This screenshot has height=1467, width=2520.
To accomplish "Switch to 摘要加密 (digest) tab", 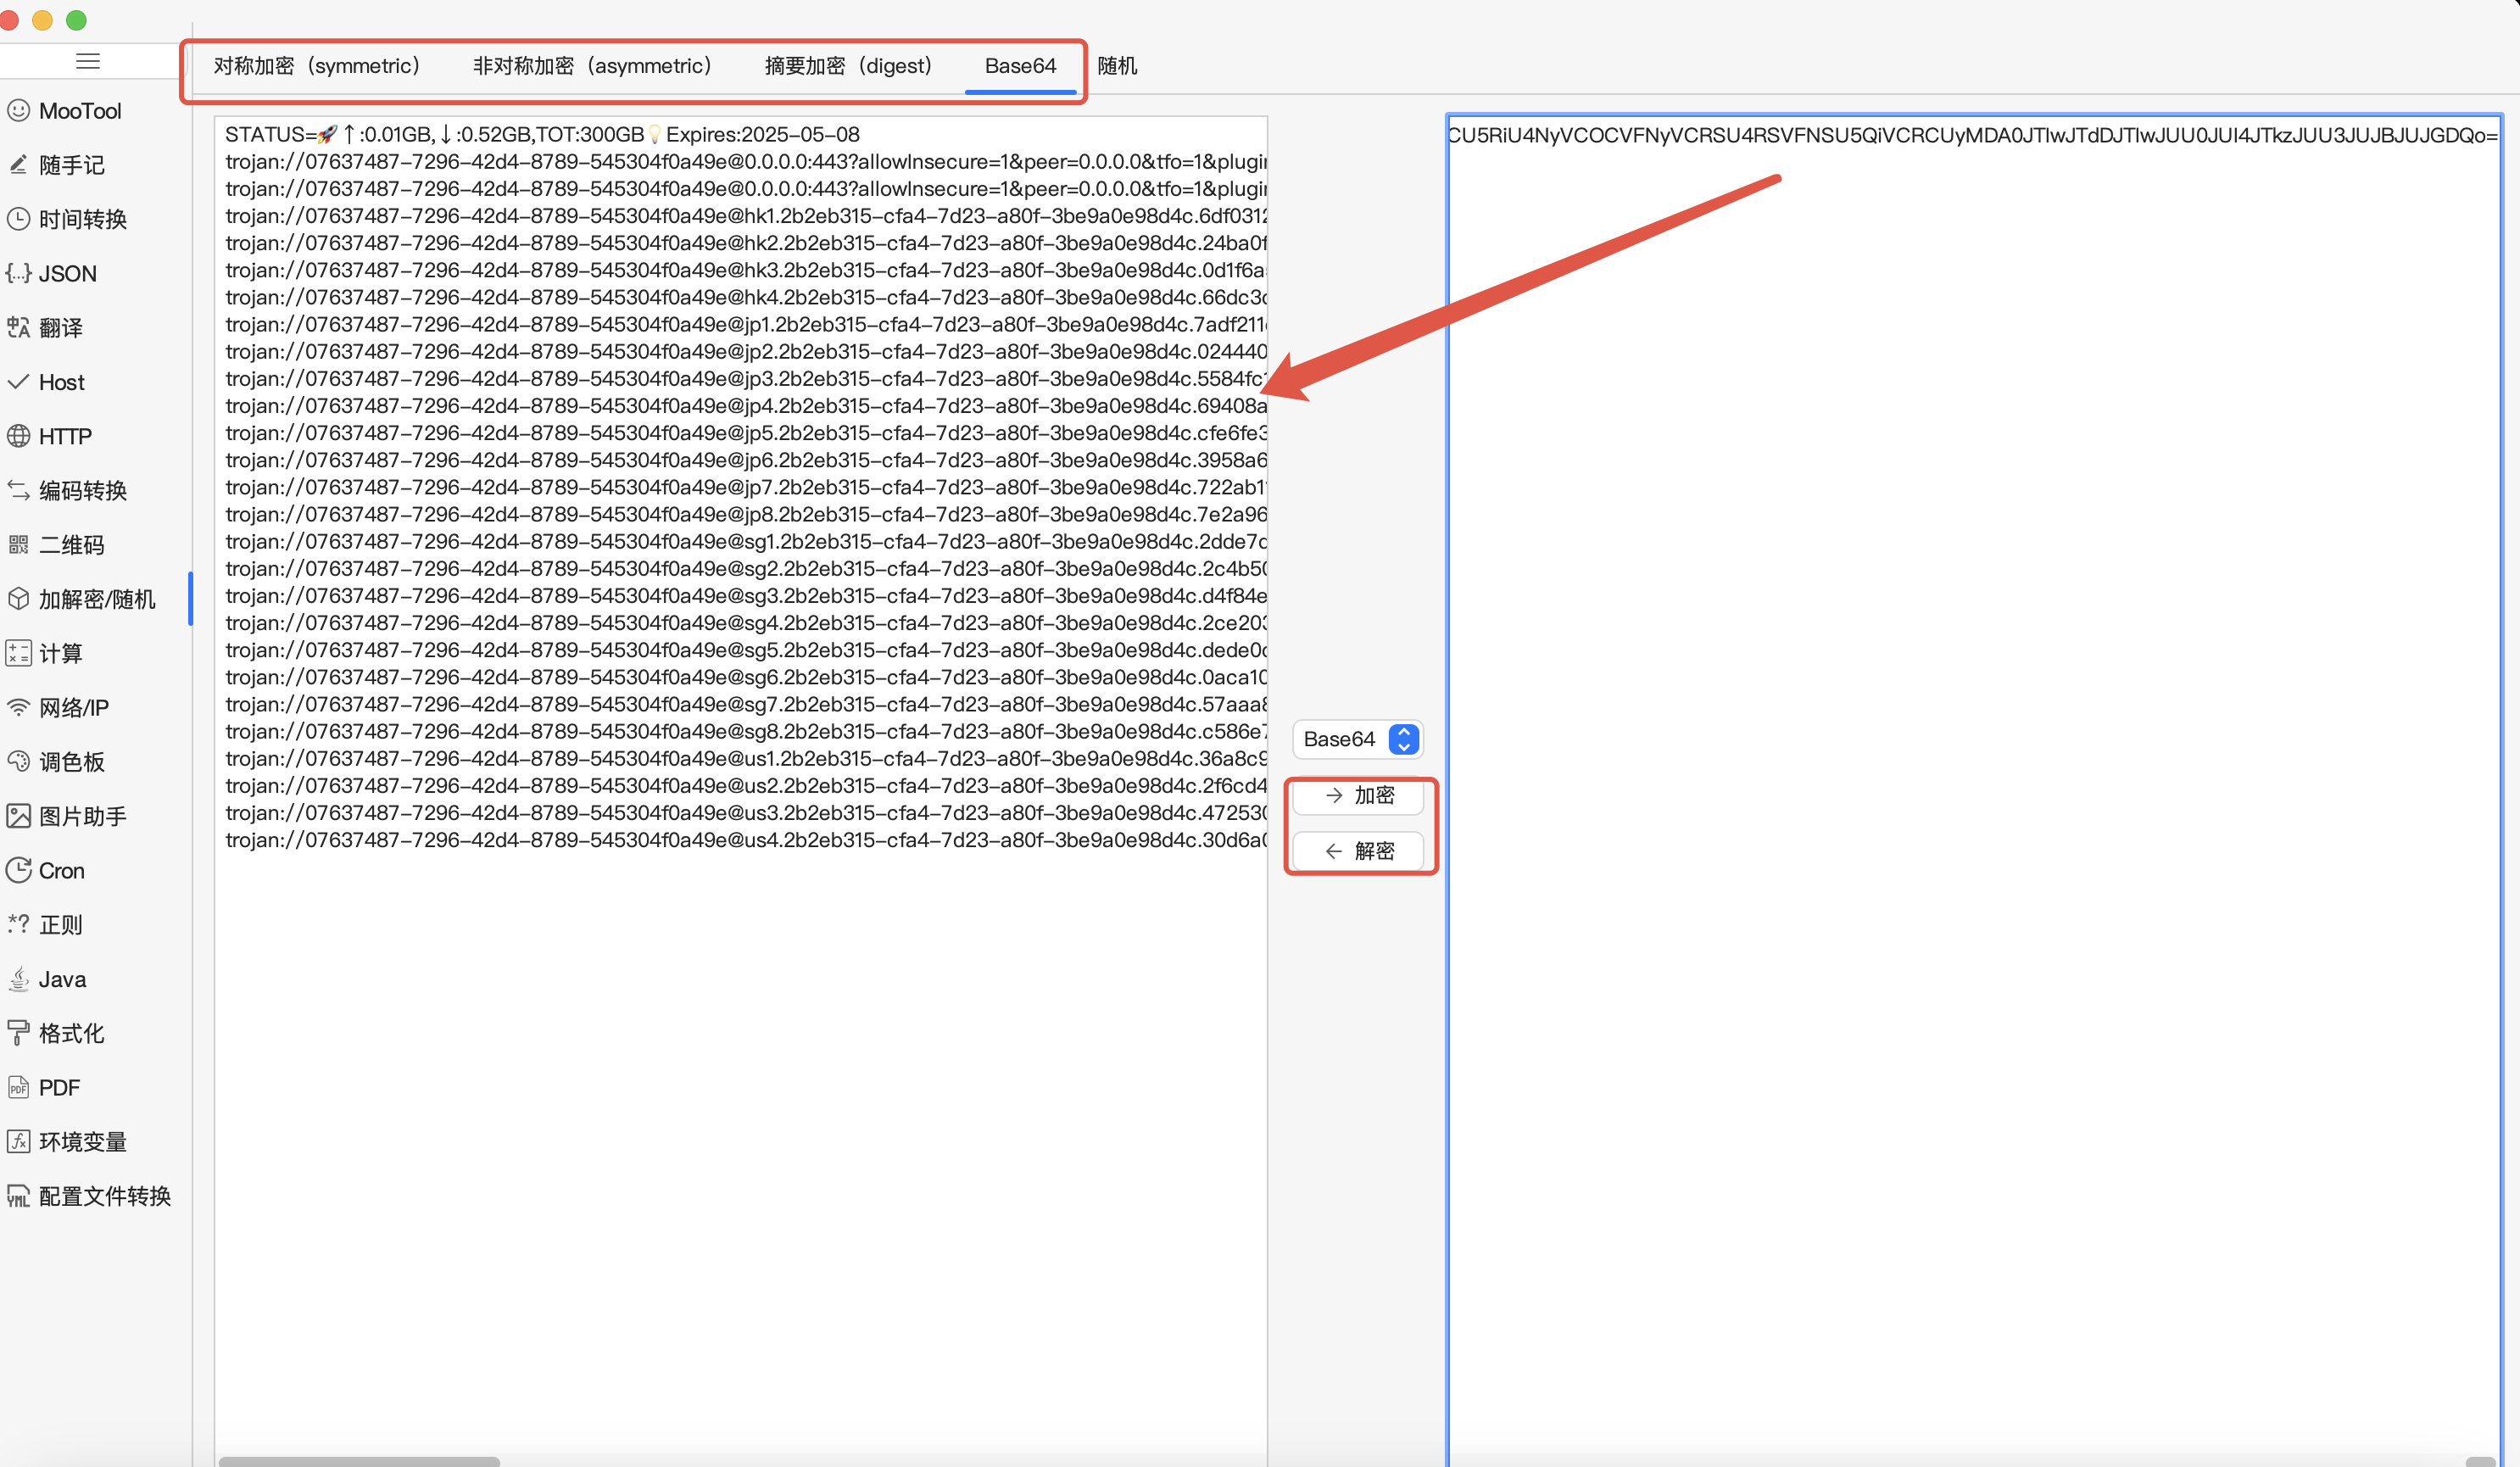I will 847,66.
